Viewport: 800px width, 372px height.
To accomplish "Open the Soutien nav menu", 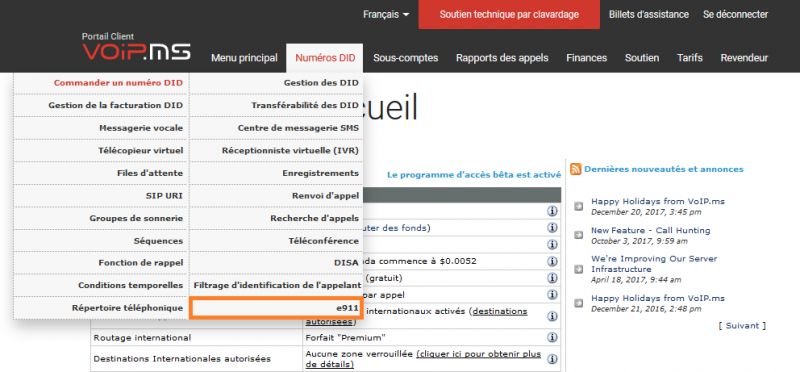I will 642,58.
